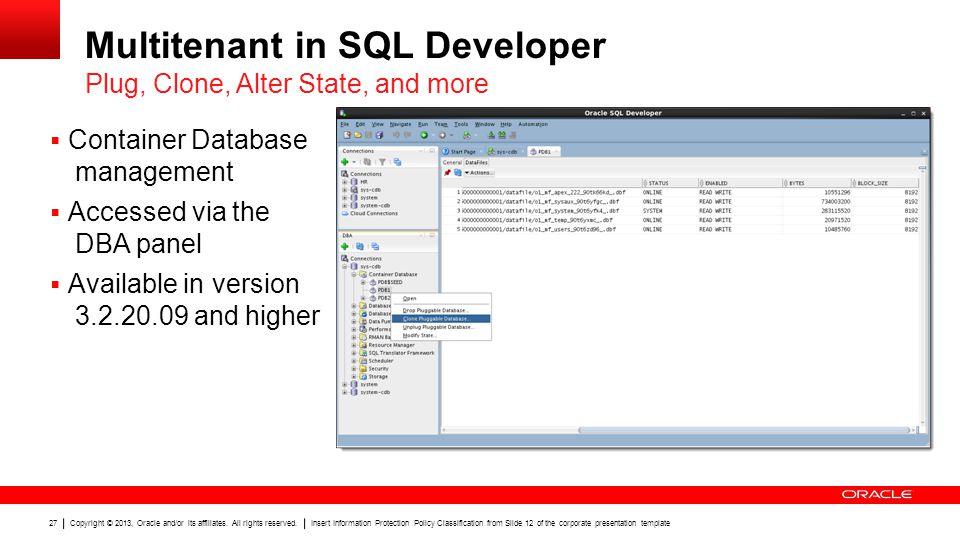Select the HR connection in Connections panel
The width and height of the screenshot is (960, 540).
point(364,182)
